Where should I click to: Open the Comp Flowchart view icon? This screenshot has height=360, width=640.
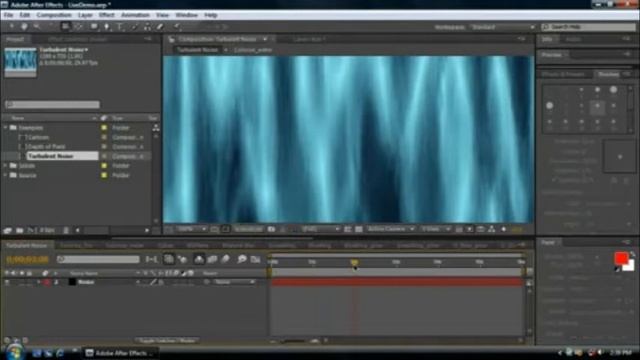tap(492, 229)
